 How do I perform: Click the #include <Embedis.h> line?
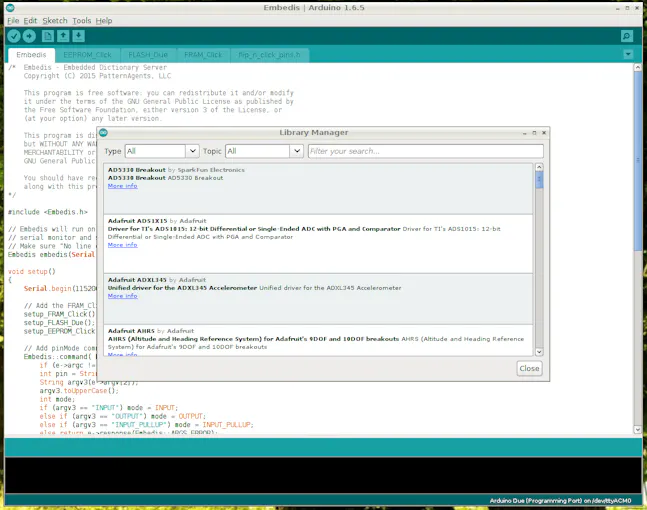coord(48,212)
